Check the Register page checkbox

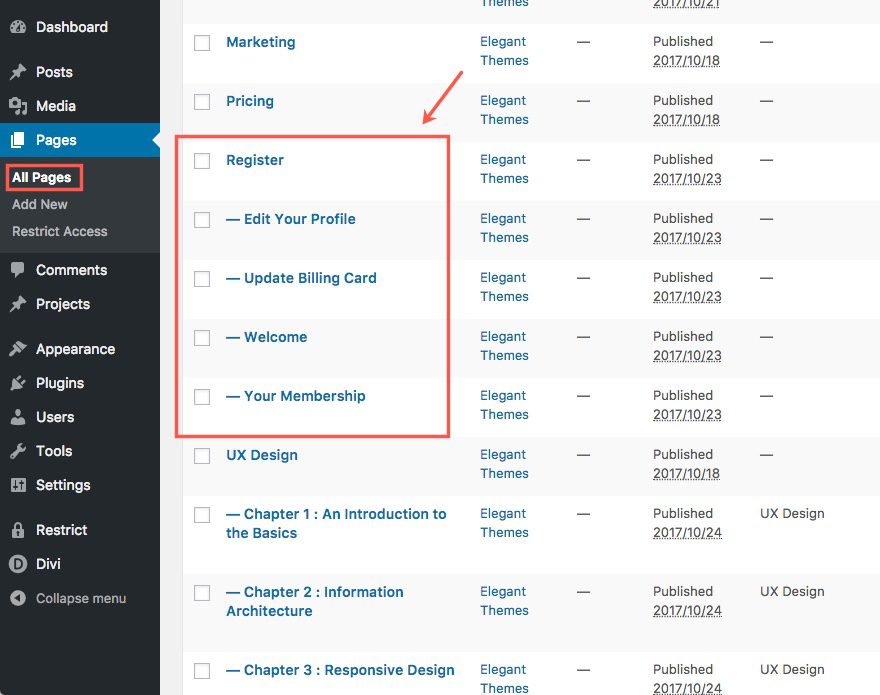point(202,161)
